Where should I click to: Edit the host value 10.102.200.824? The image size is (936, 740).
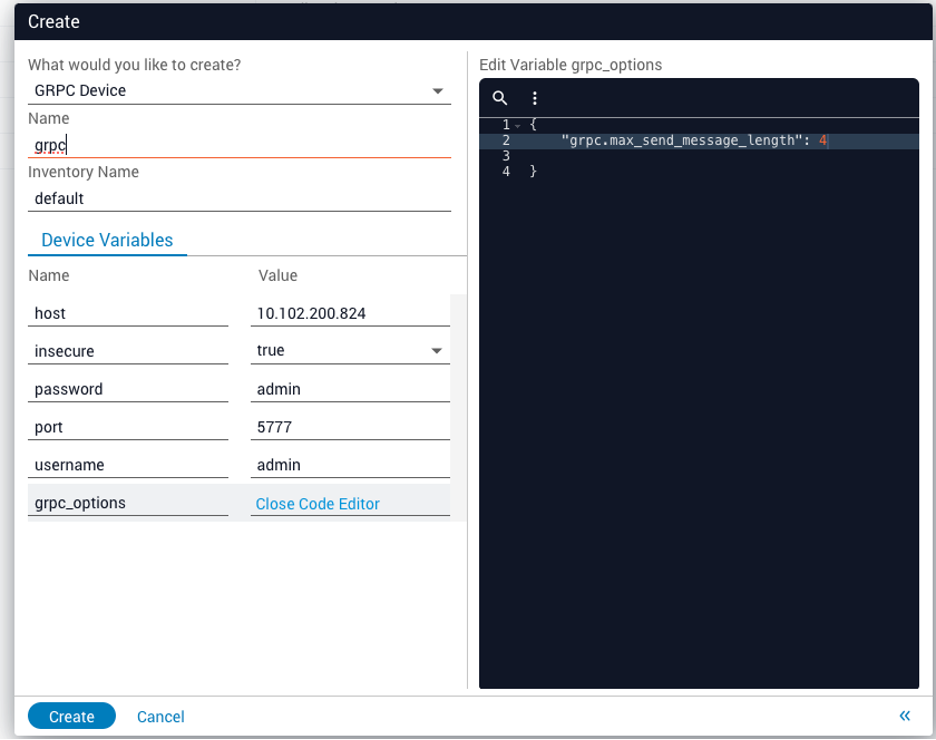tap(348, 313)
